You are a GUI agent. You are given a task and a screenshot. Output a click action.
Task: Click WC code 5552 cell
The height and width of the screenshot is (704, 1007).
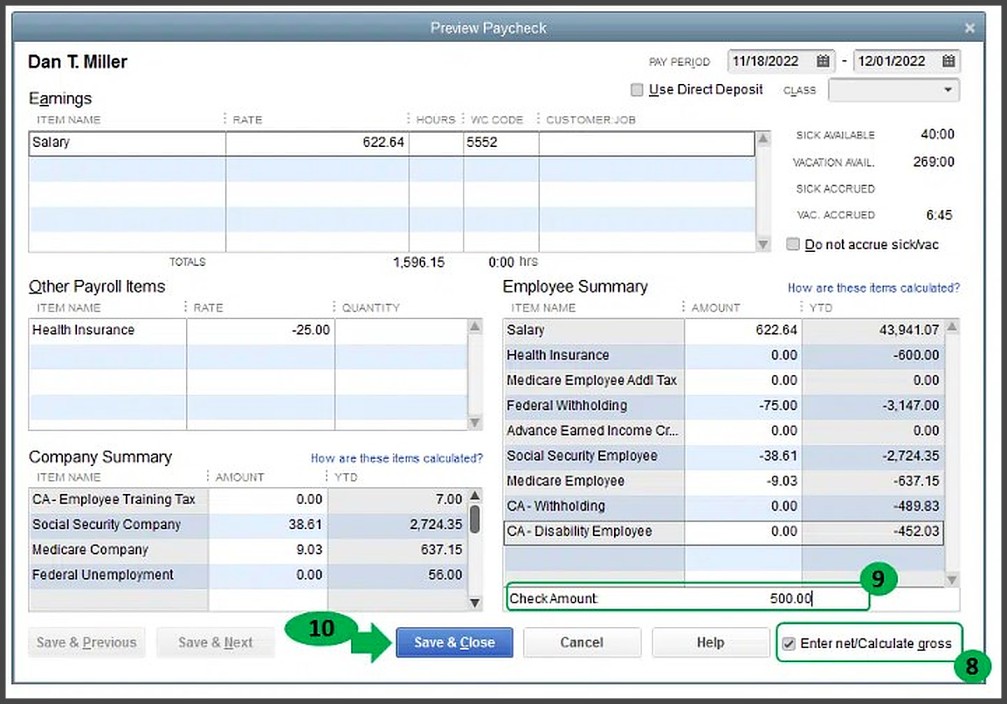click(501, 143)
